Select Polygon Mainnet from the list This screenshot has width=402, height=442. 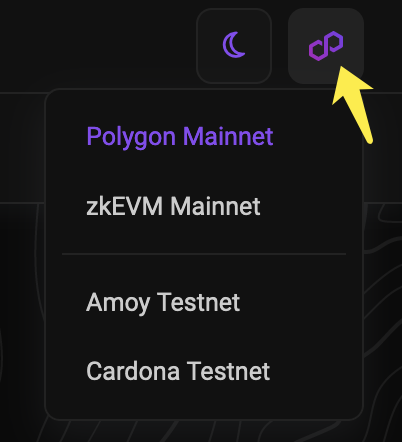180,137
